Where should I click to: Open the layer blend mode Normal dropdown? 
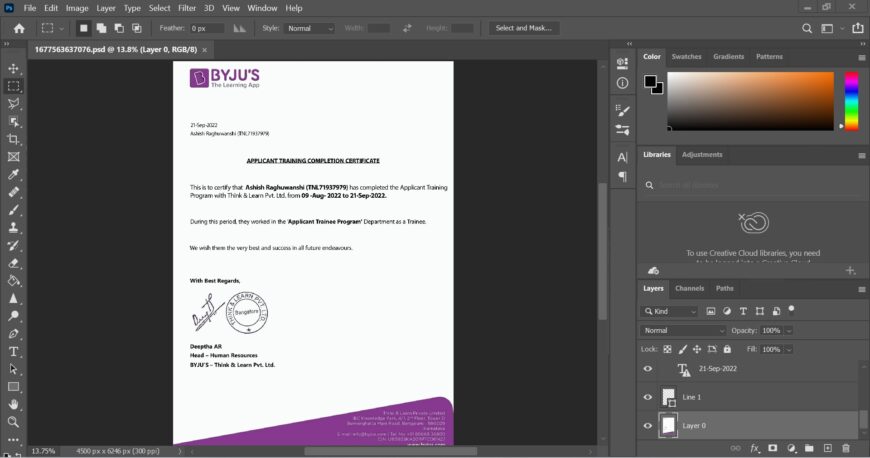(x=682, y=330)
